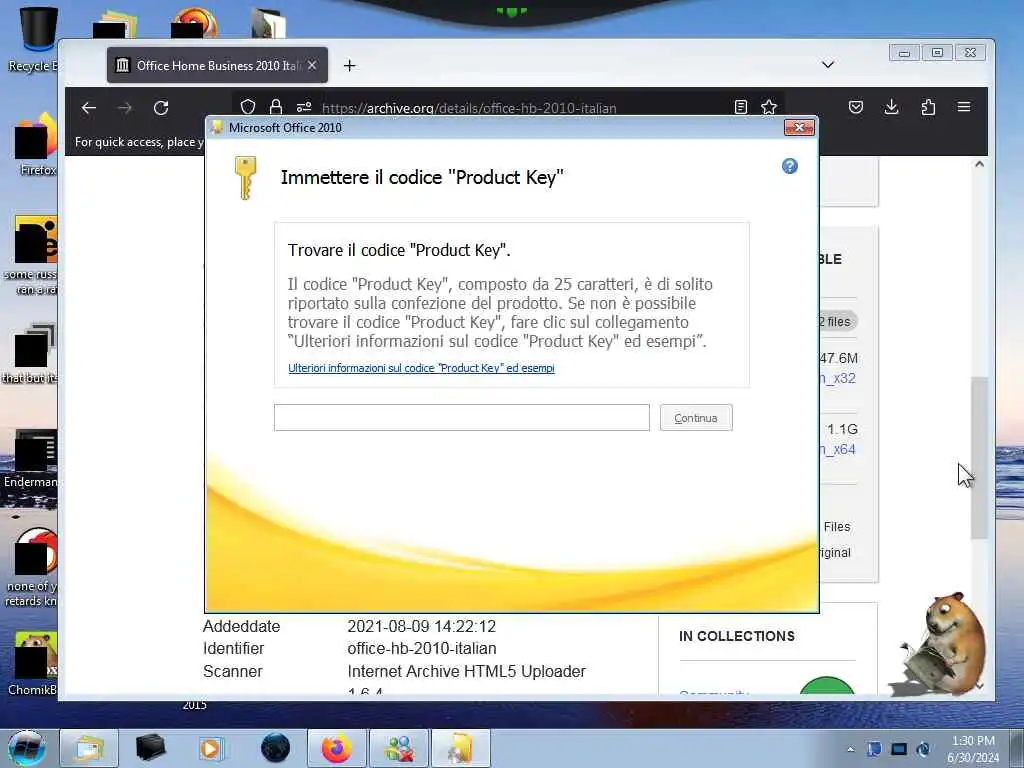Click the Product Key text field
This screenshot has height=768, width=1024.
click(462, 417)
